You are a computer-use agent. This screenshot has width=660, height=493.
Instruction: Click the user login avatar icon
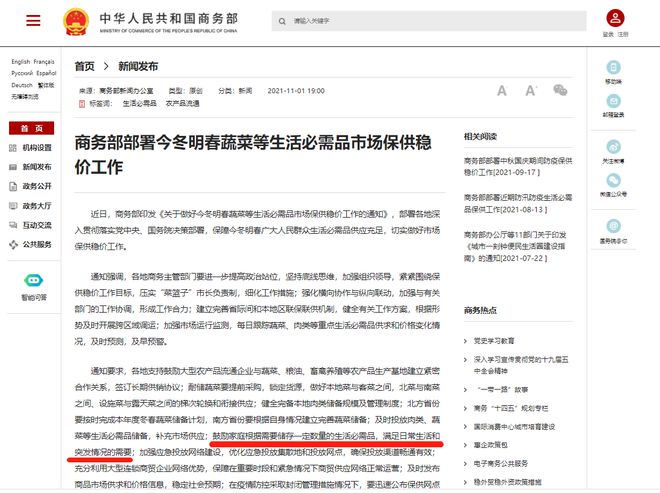point(615,18)
